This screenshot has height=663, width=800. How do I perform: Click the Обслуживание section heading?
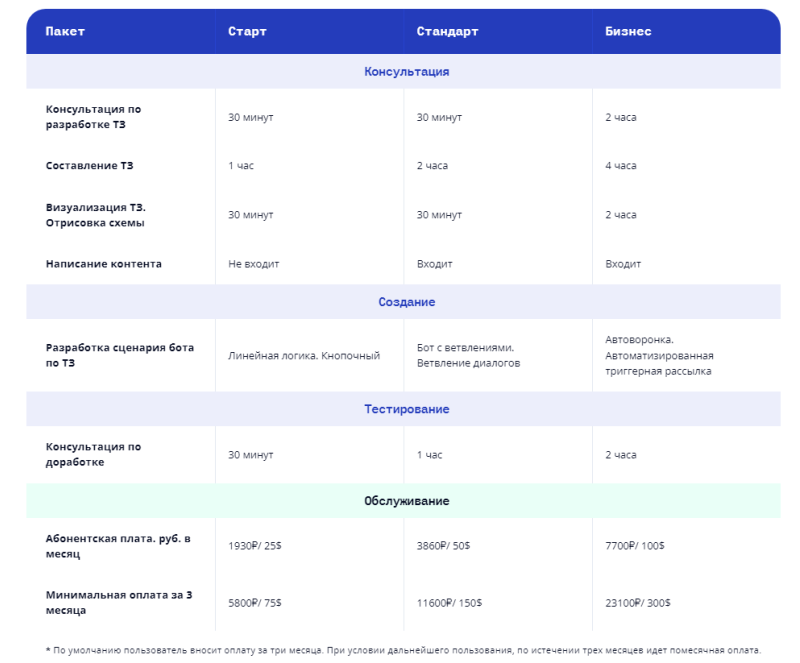pos(407,501)
